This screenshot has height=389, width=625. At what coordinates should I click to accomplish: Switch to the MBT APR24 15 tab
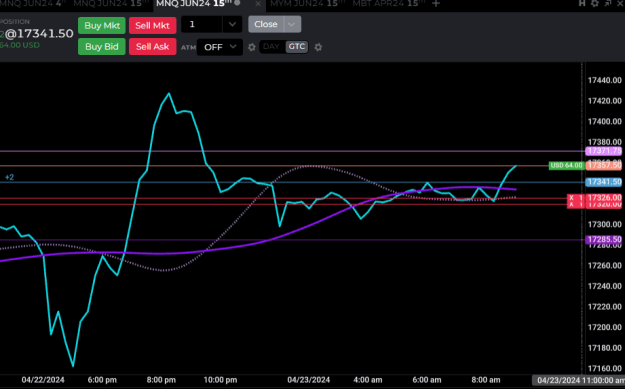coord(390,4)
